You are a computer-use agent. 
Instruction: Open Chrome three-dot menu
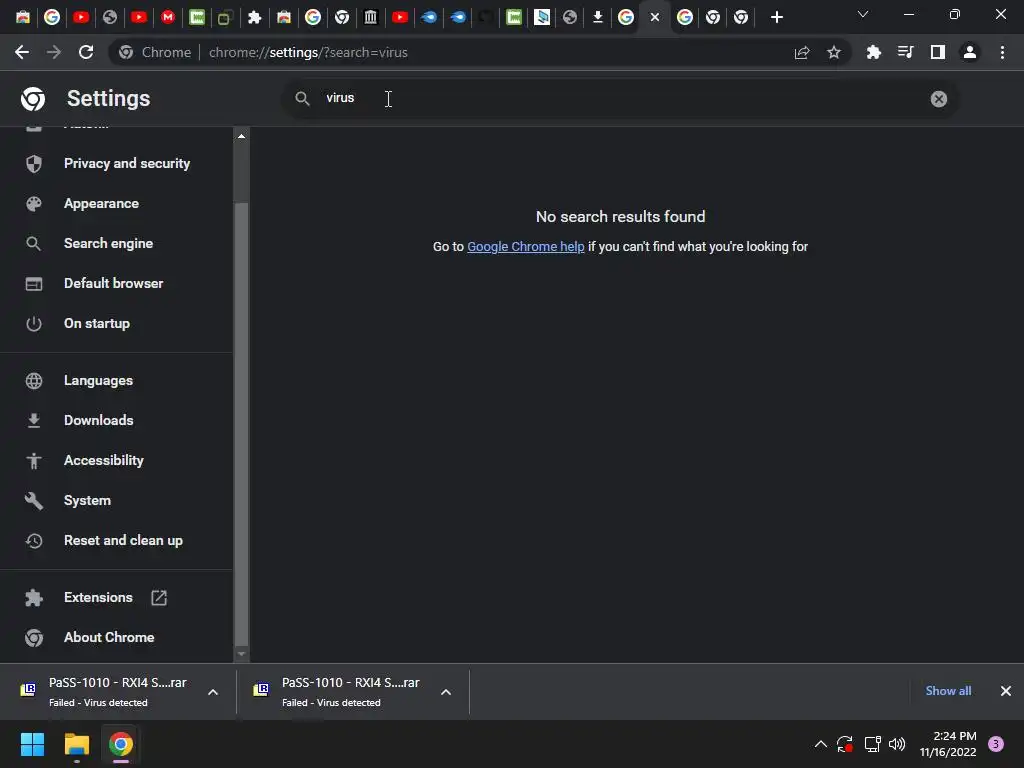[1002, 52]
